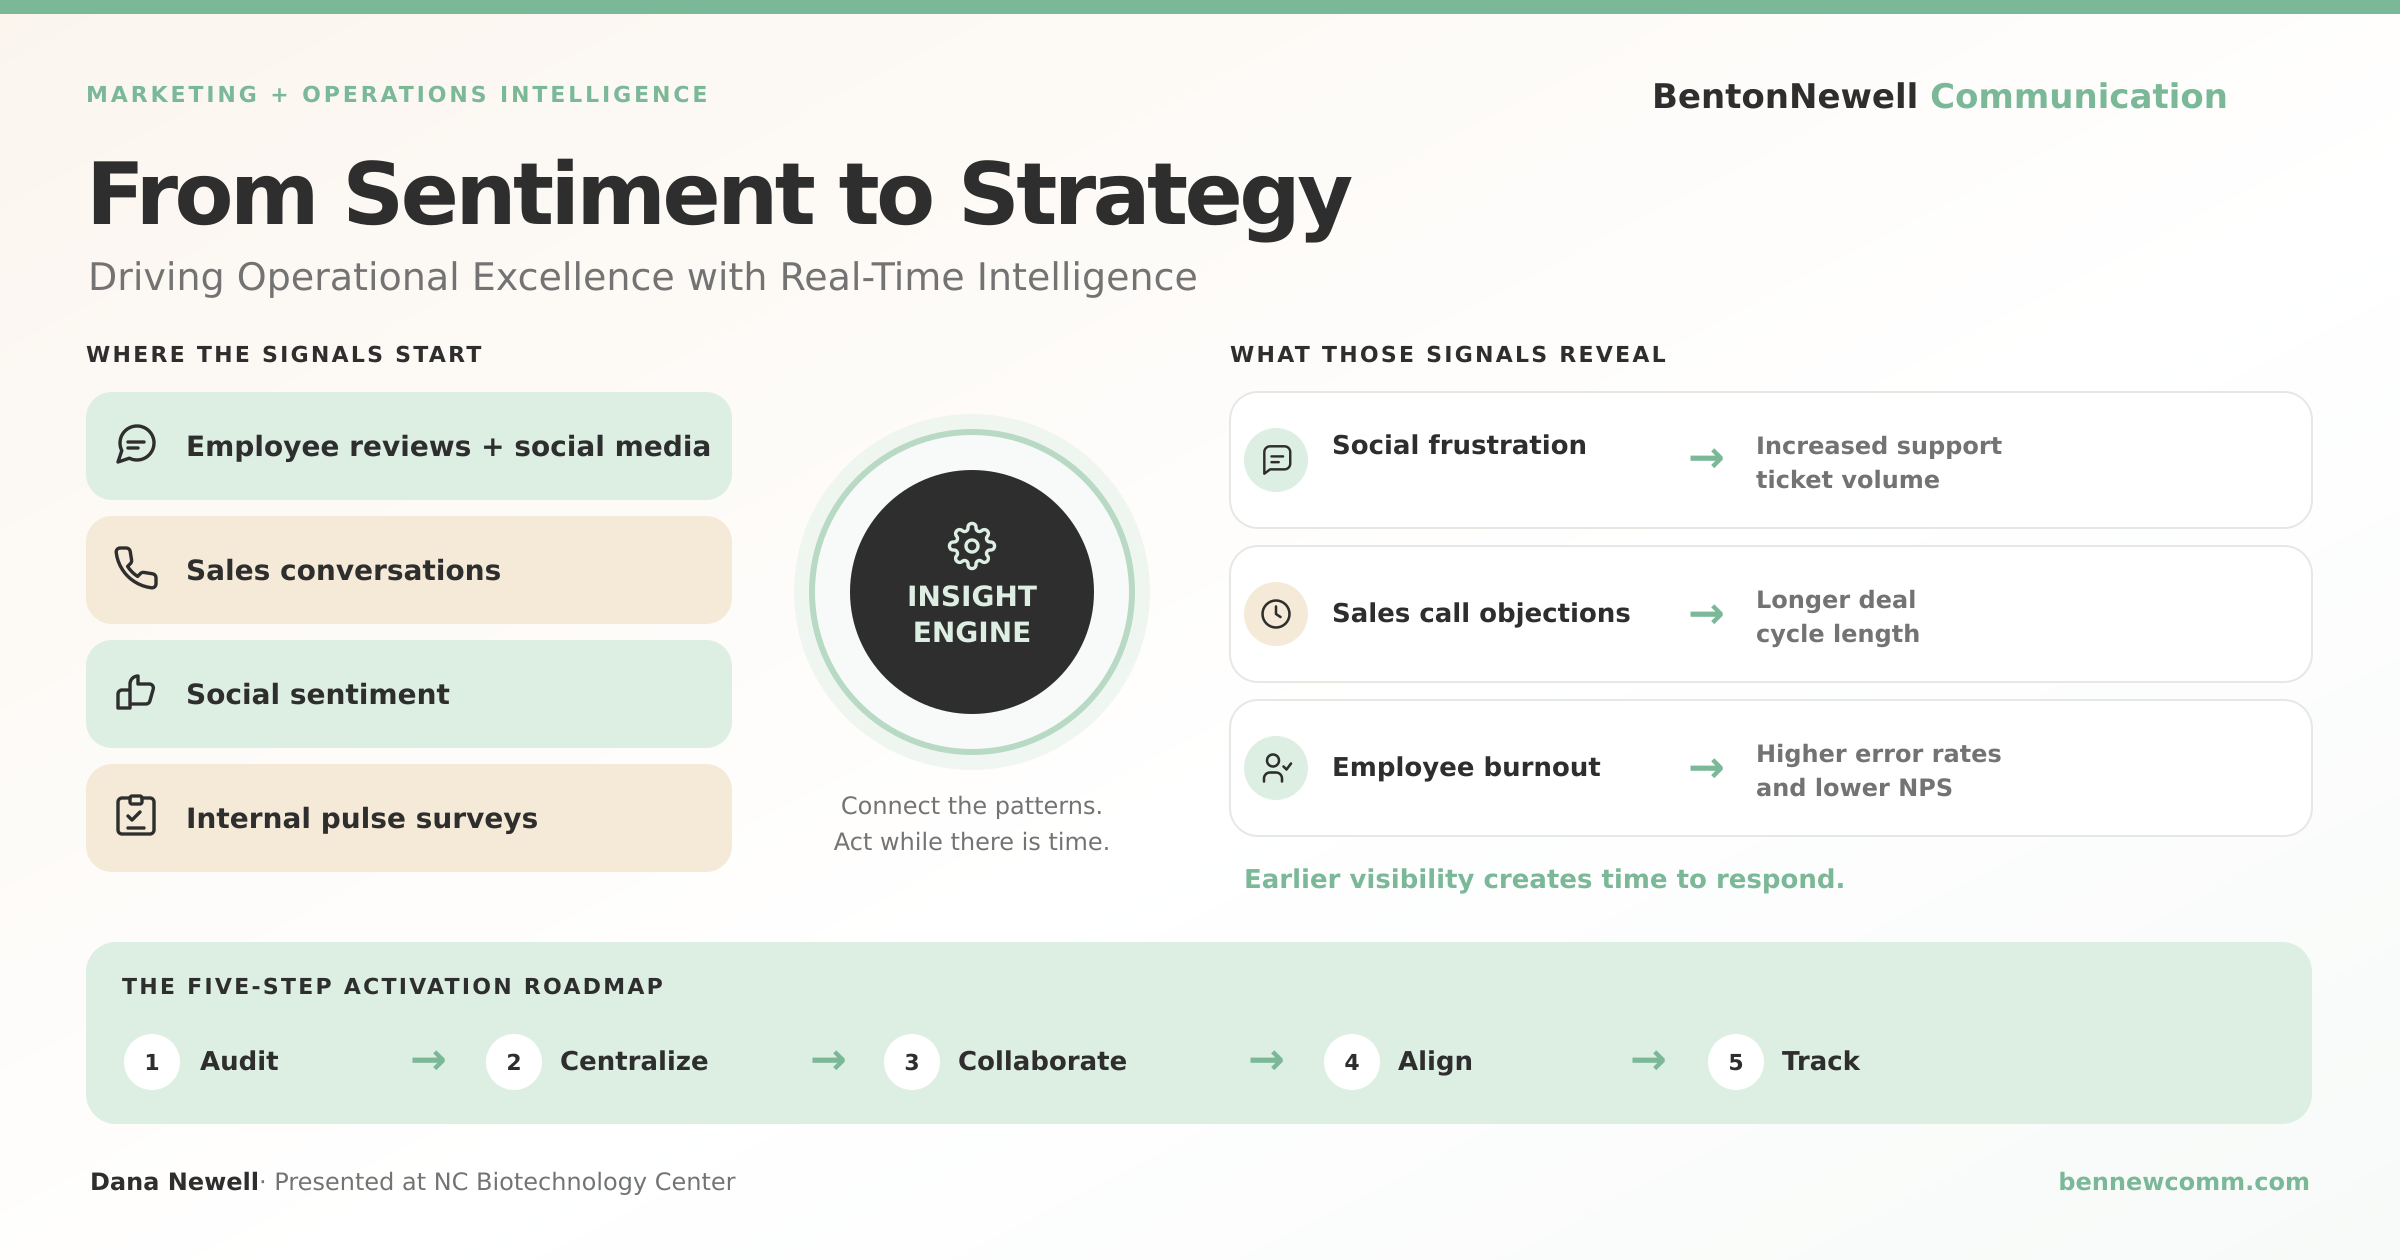Select the Employee reviews + social media label

[x=448, y=446]
